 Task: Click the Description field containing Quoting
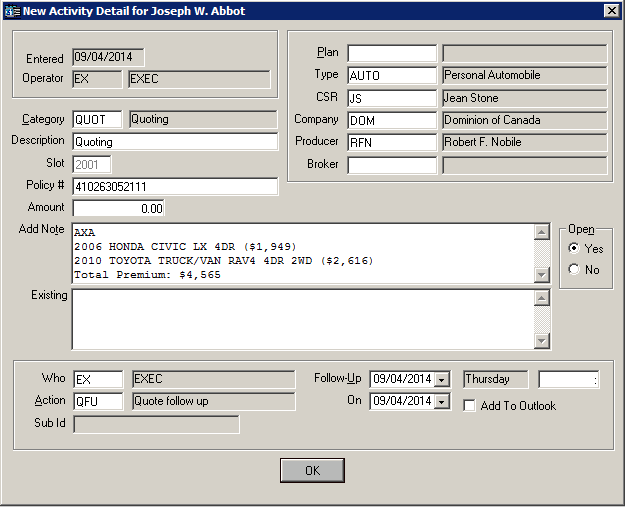click(175, 142)
